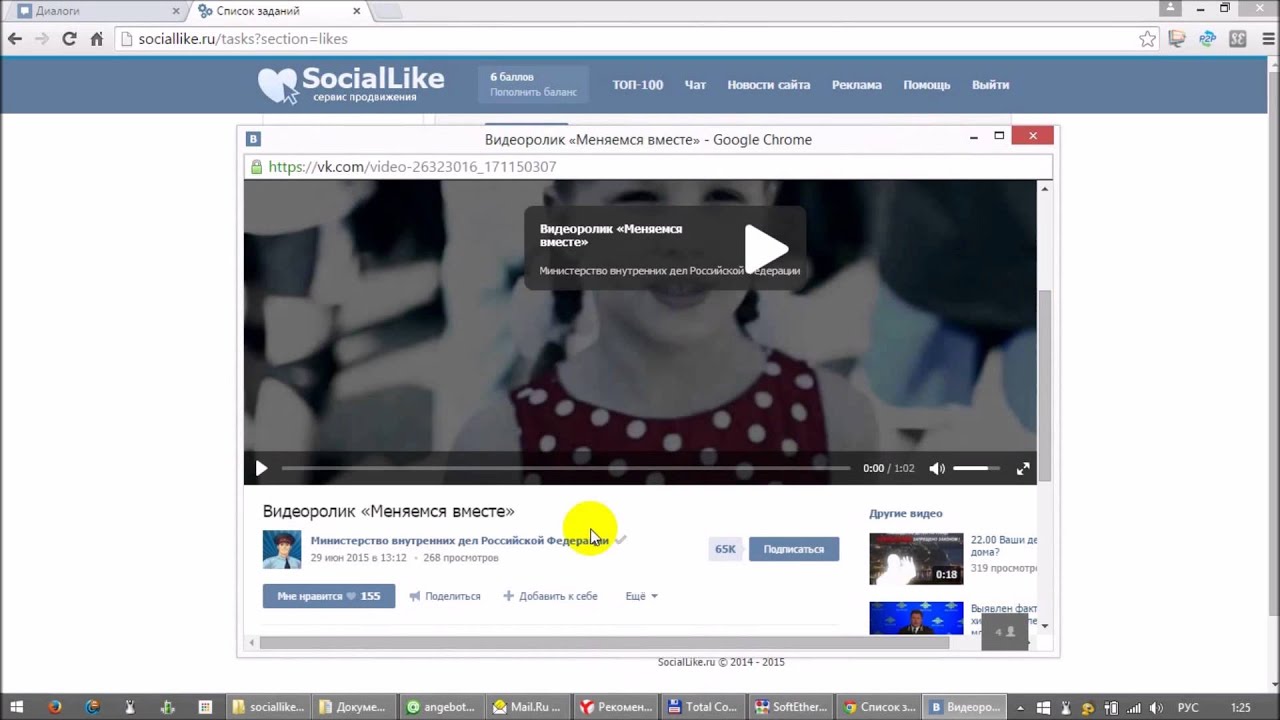Launch Firefox from the taskbar

click(54, 707)
